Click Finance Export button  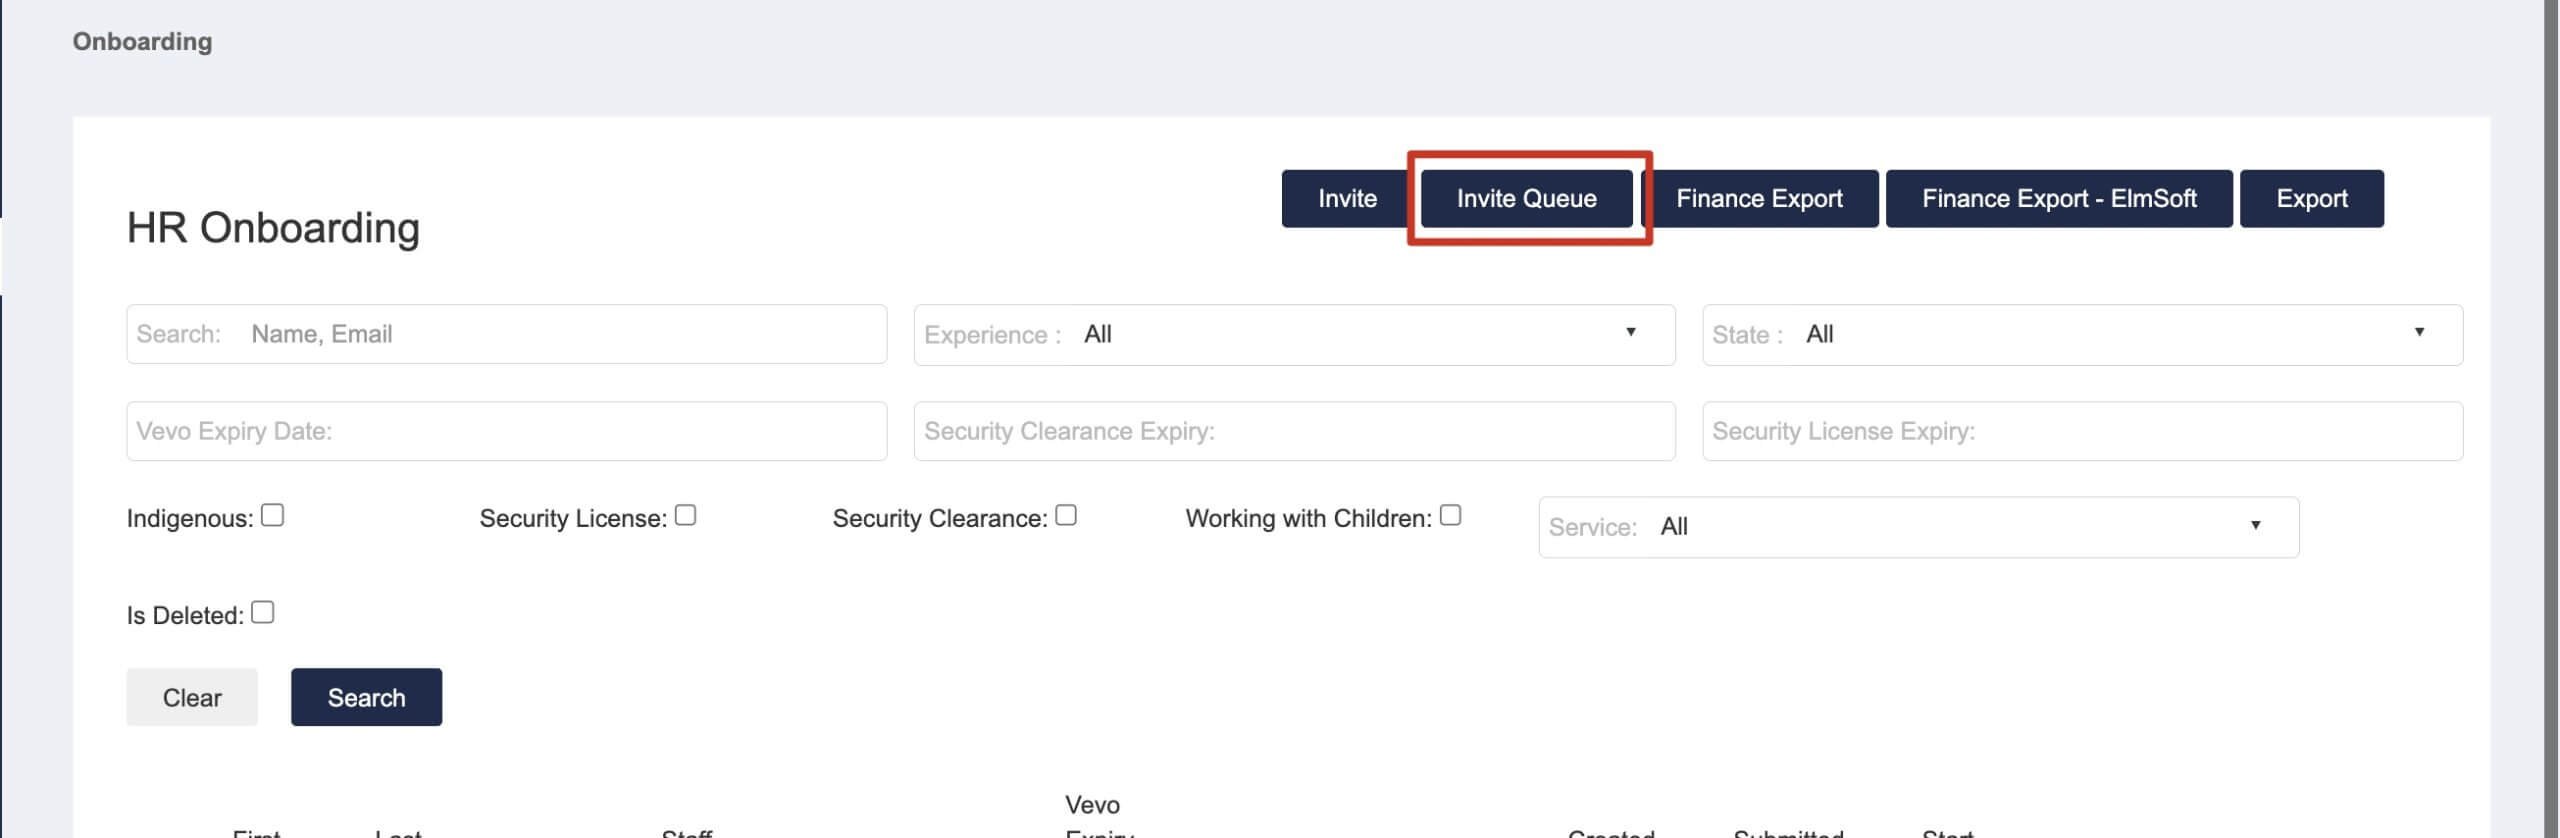point(1759,198)
